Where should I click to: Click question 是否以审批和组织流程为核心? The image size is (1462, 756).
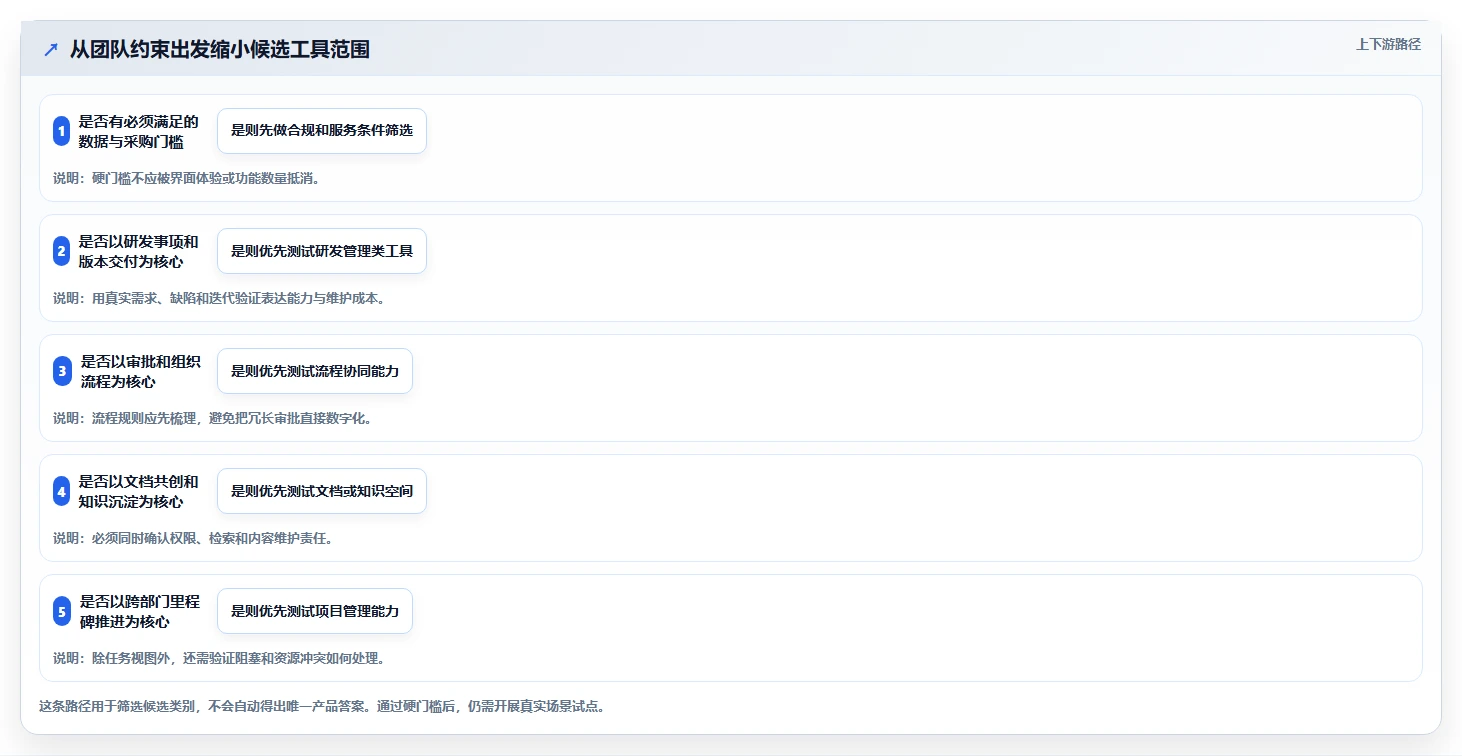point(141,371)
